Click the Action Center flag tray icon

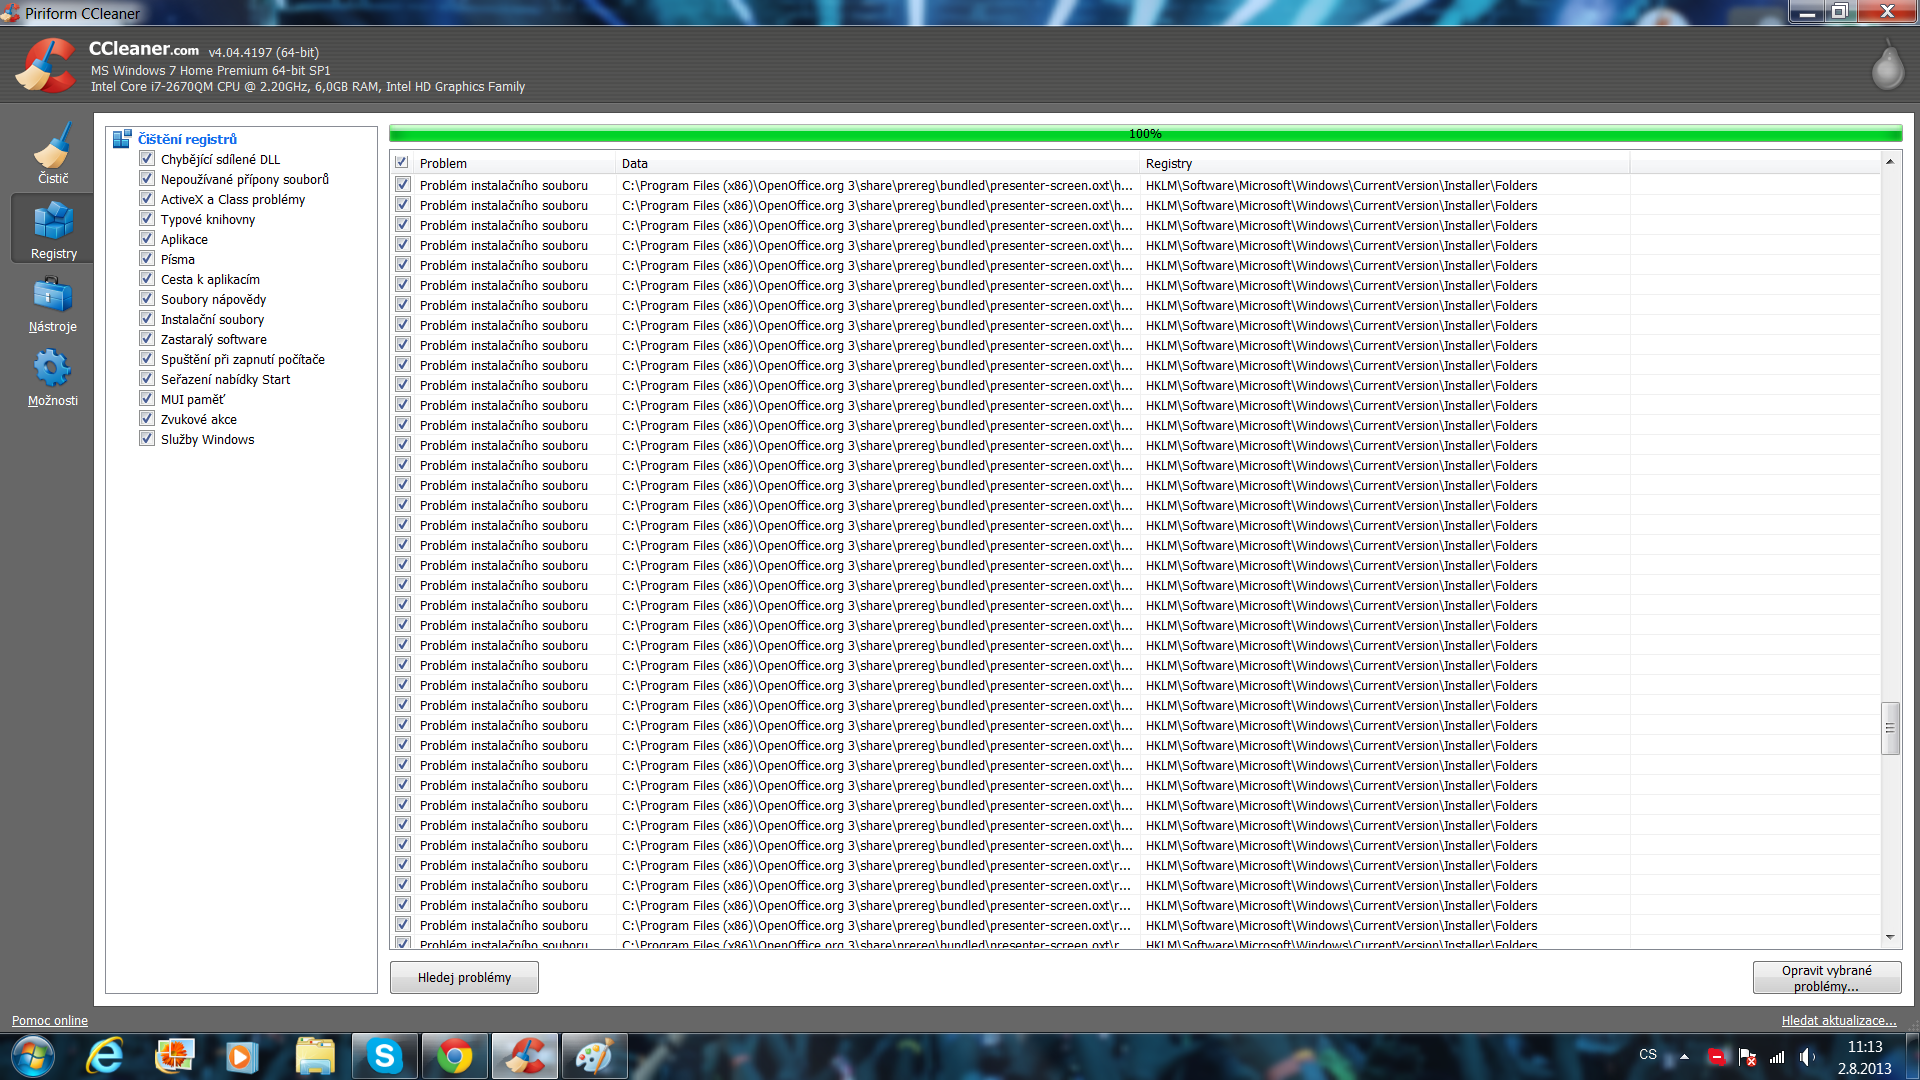pyautogui.click(x=1747, y=1056)
